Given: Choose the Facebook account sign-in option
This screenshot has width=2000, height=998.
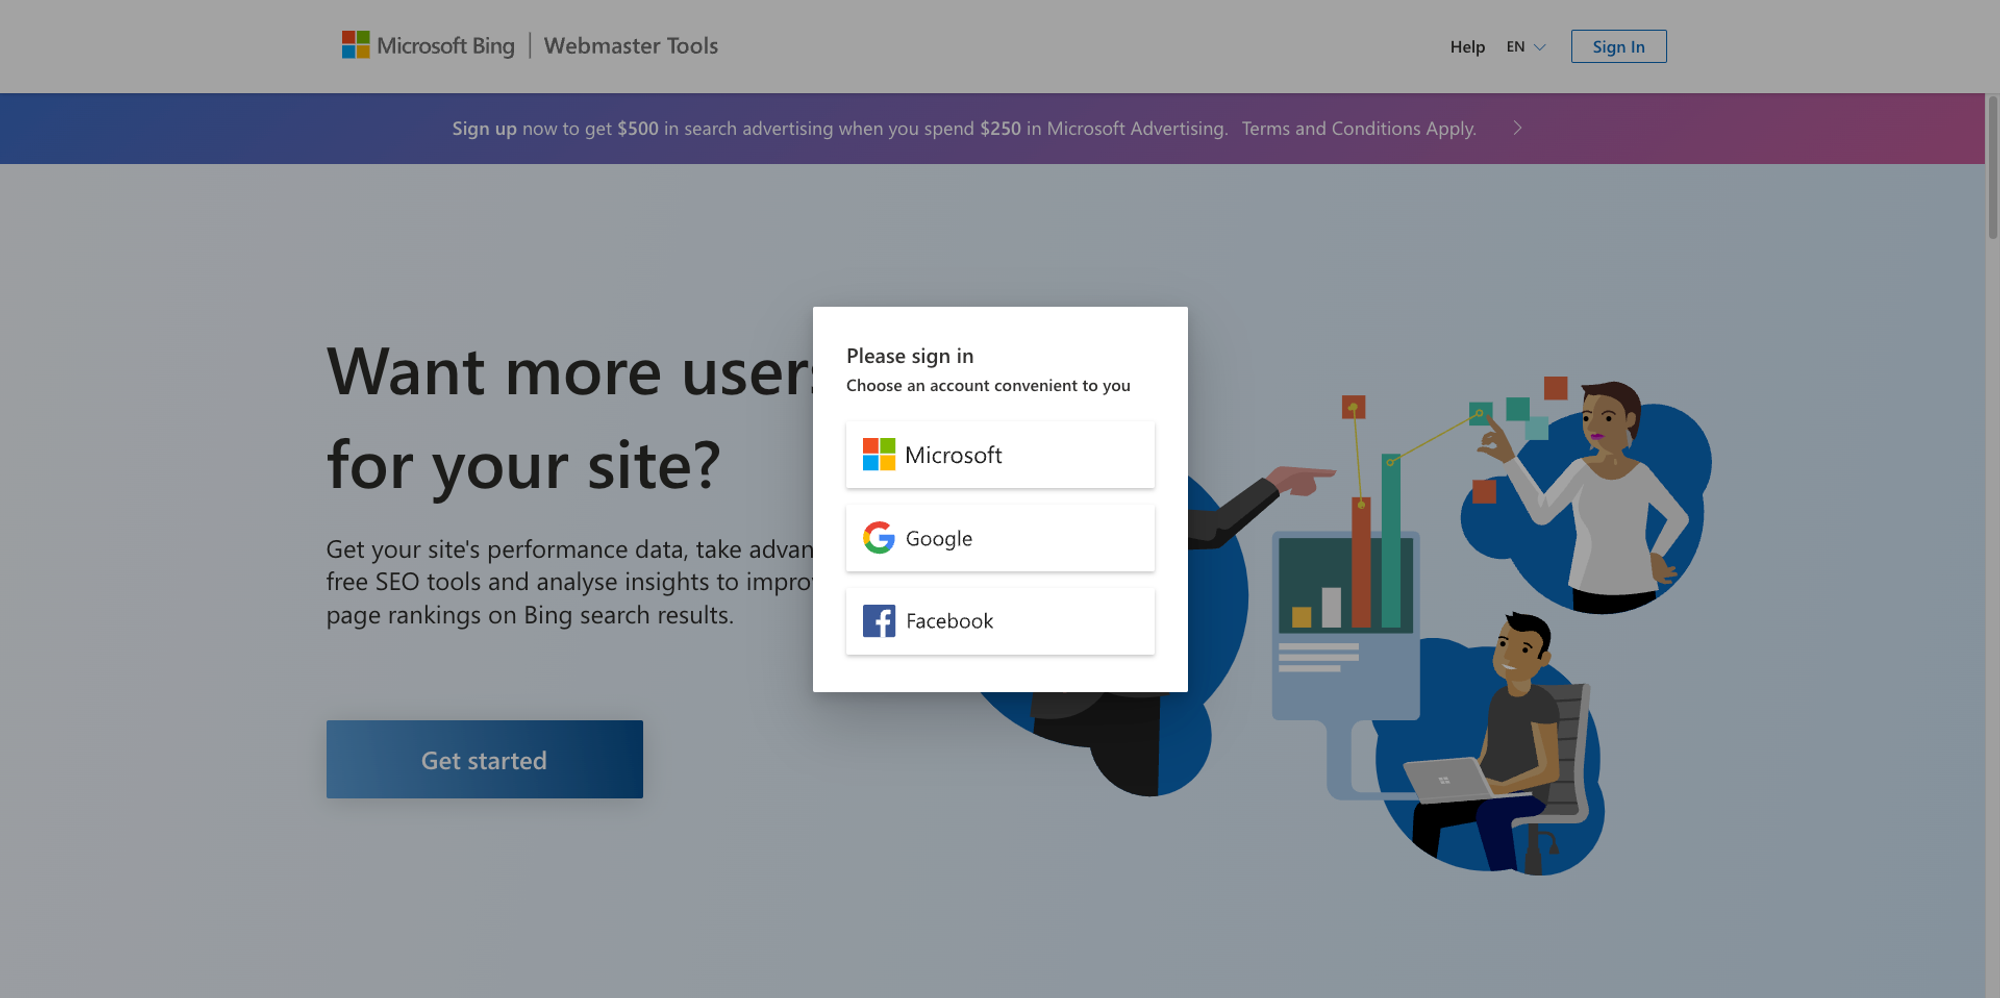Looking at the screenshot, I should (1000, 621).
